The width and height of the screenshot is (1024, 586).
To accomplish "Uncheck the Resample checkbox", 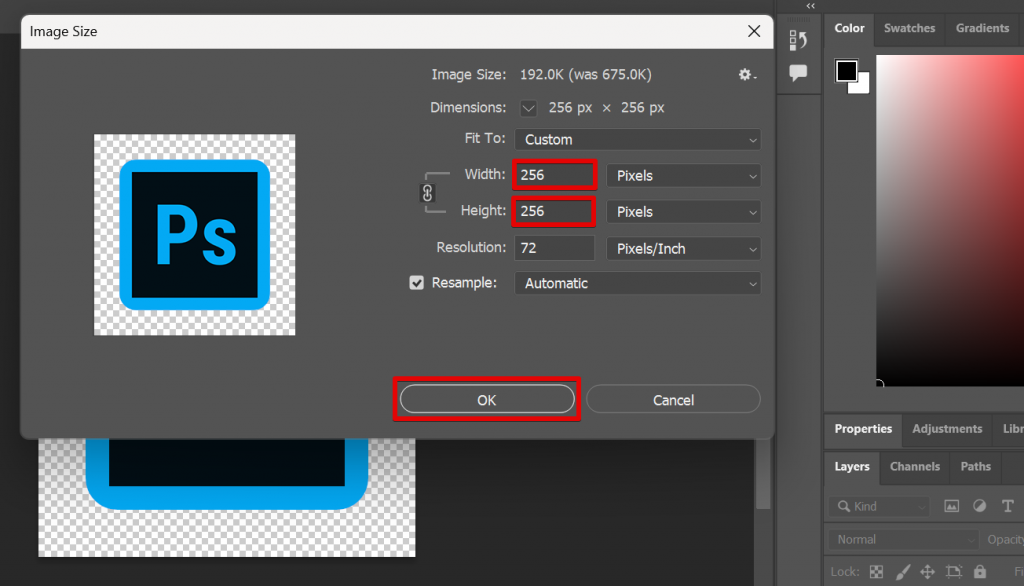I will (x=417, y=282).
